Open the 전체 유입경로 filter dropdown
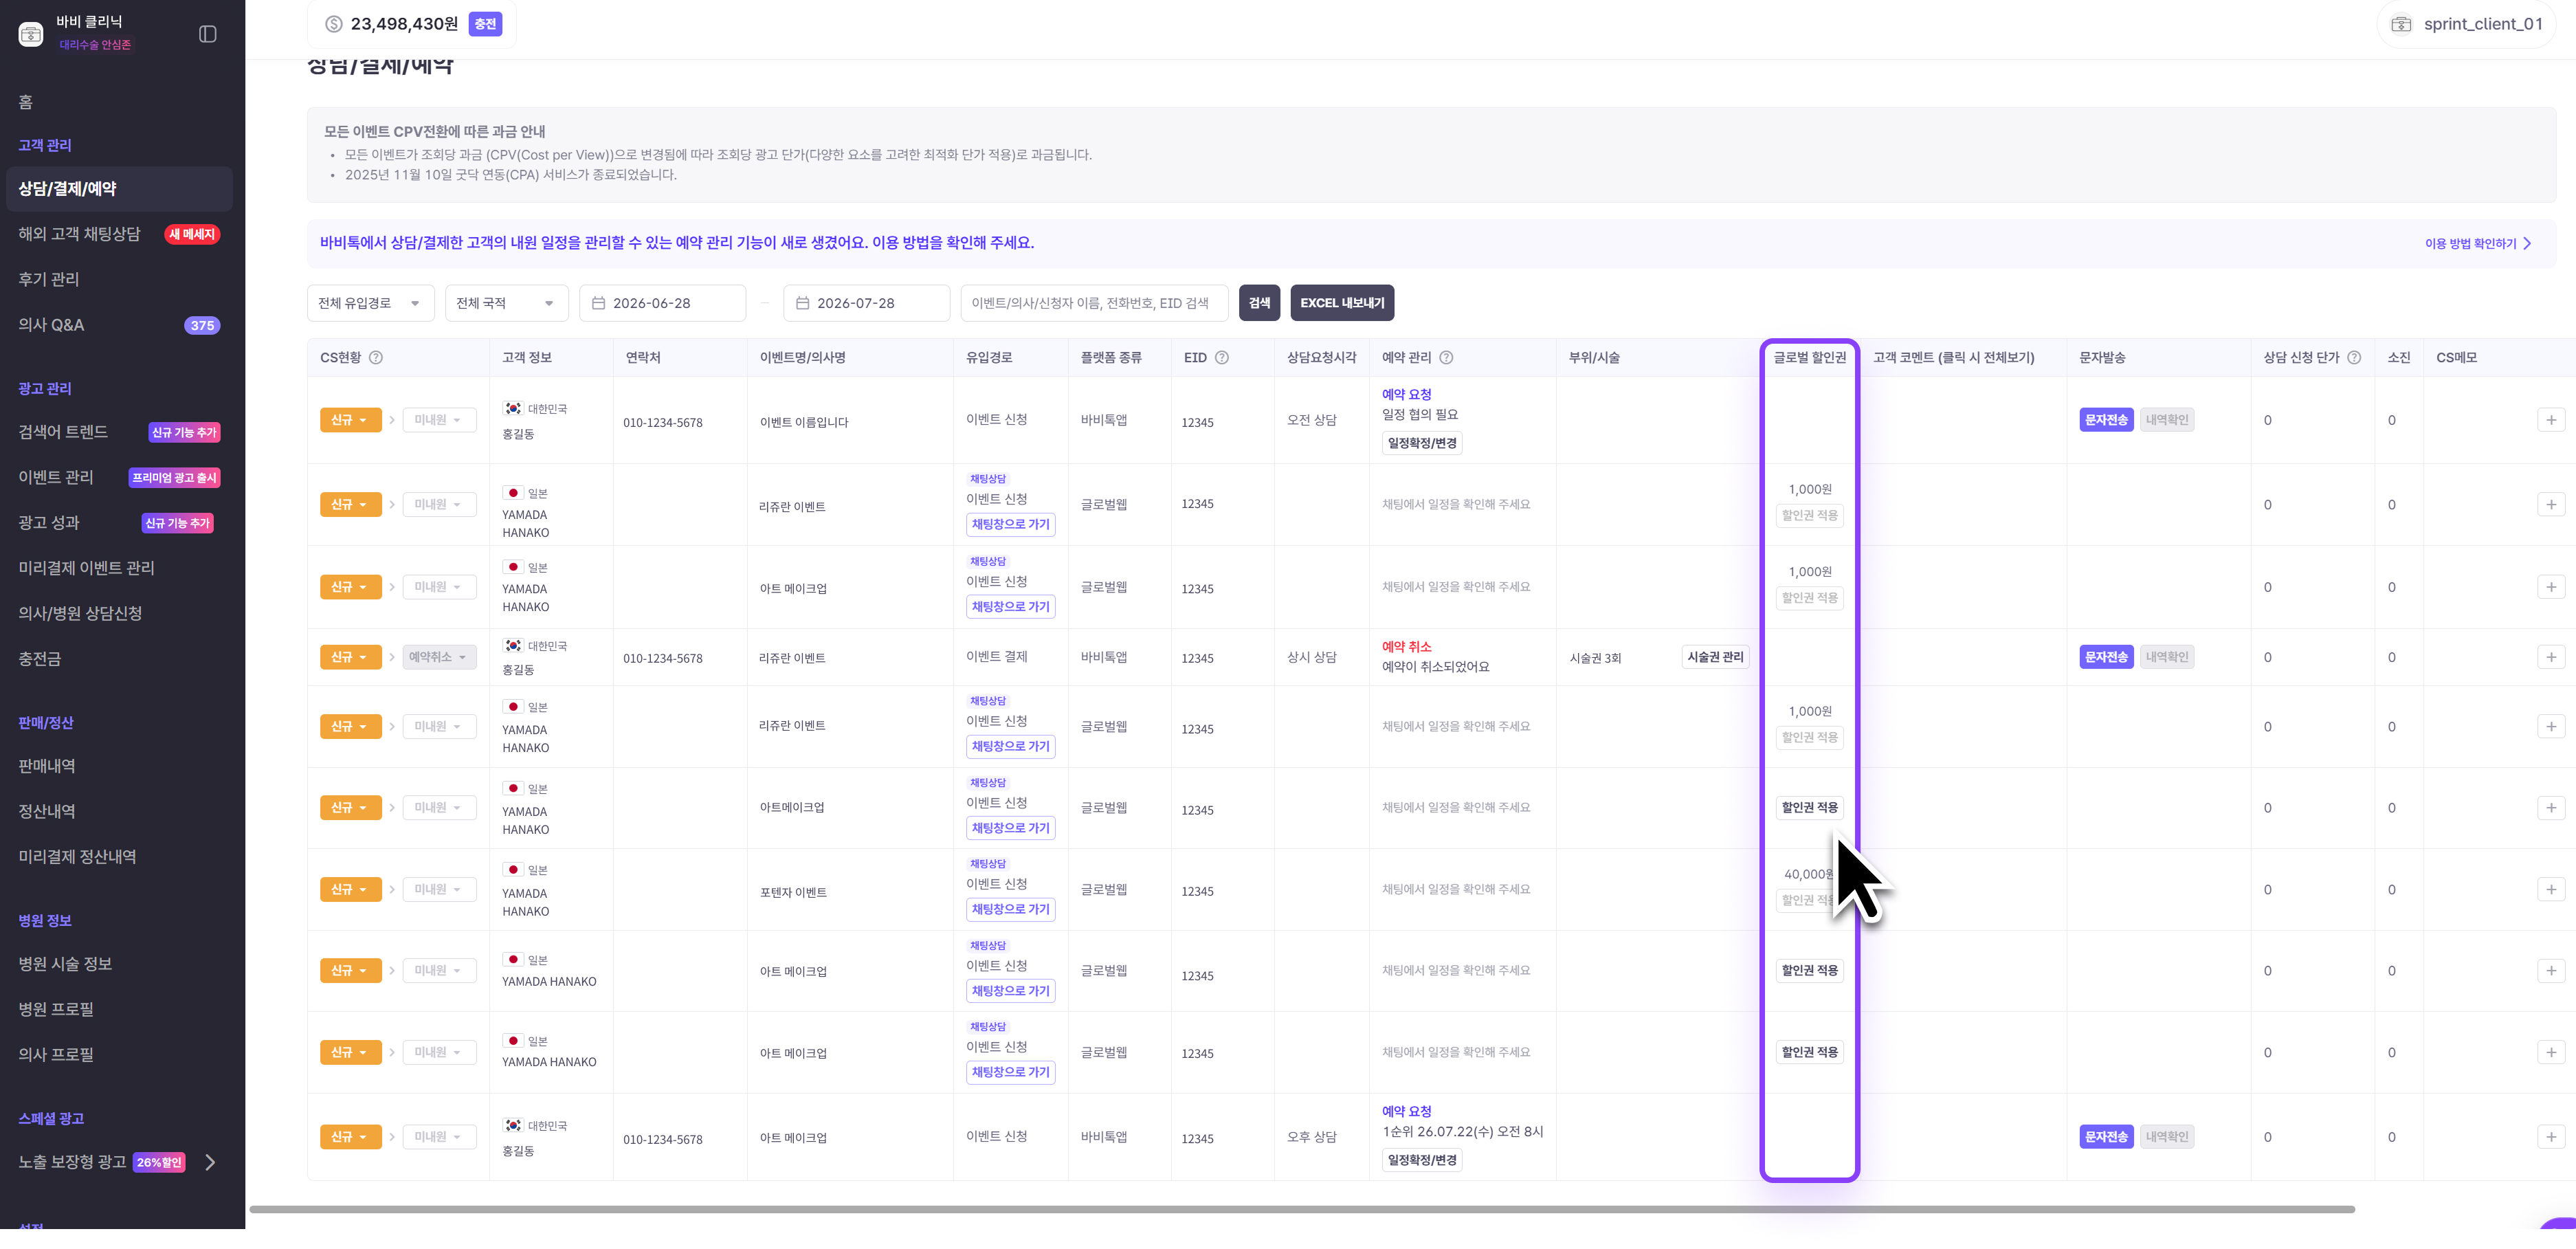This screenshot has width=2576, height=1249. (370, 303)
